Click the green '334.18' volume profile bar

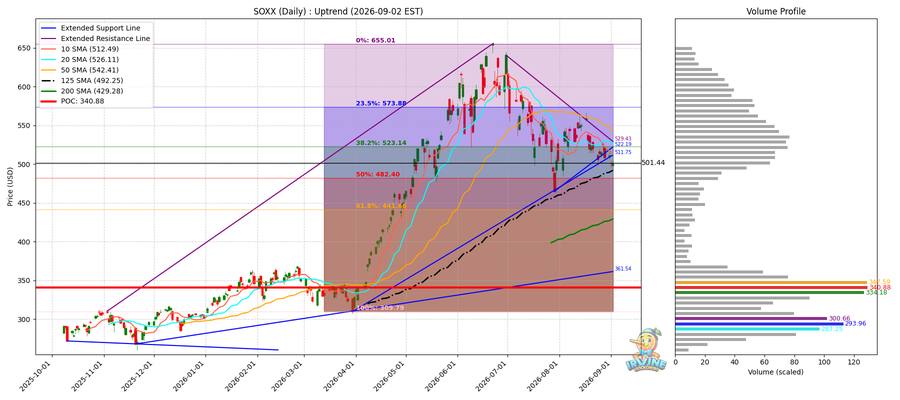pyautogui.click(x=770, y=292)
